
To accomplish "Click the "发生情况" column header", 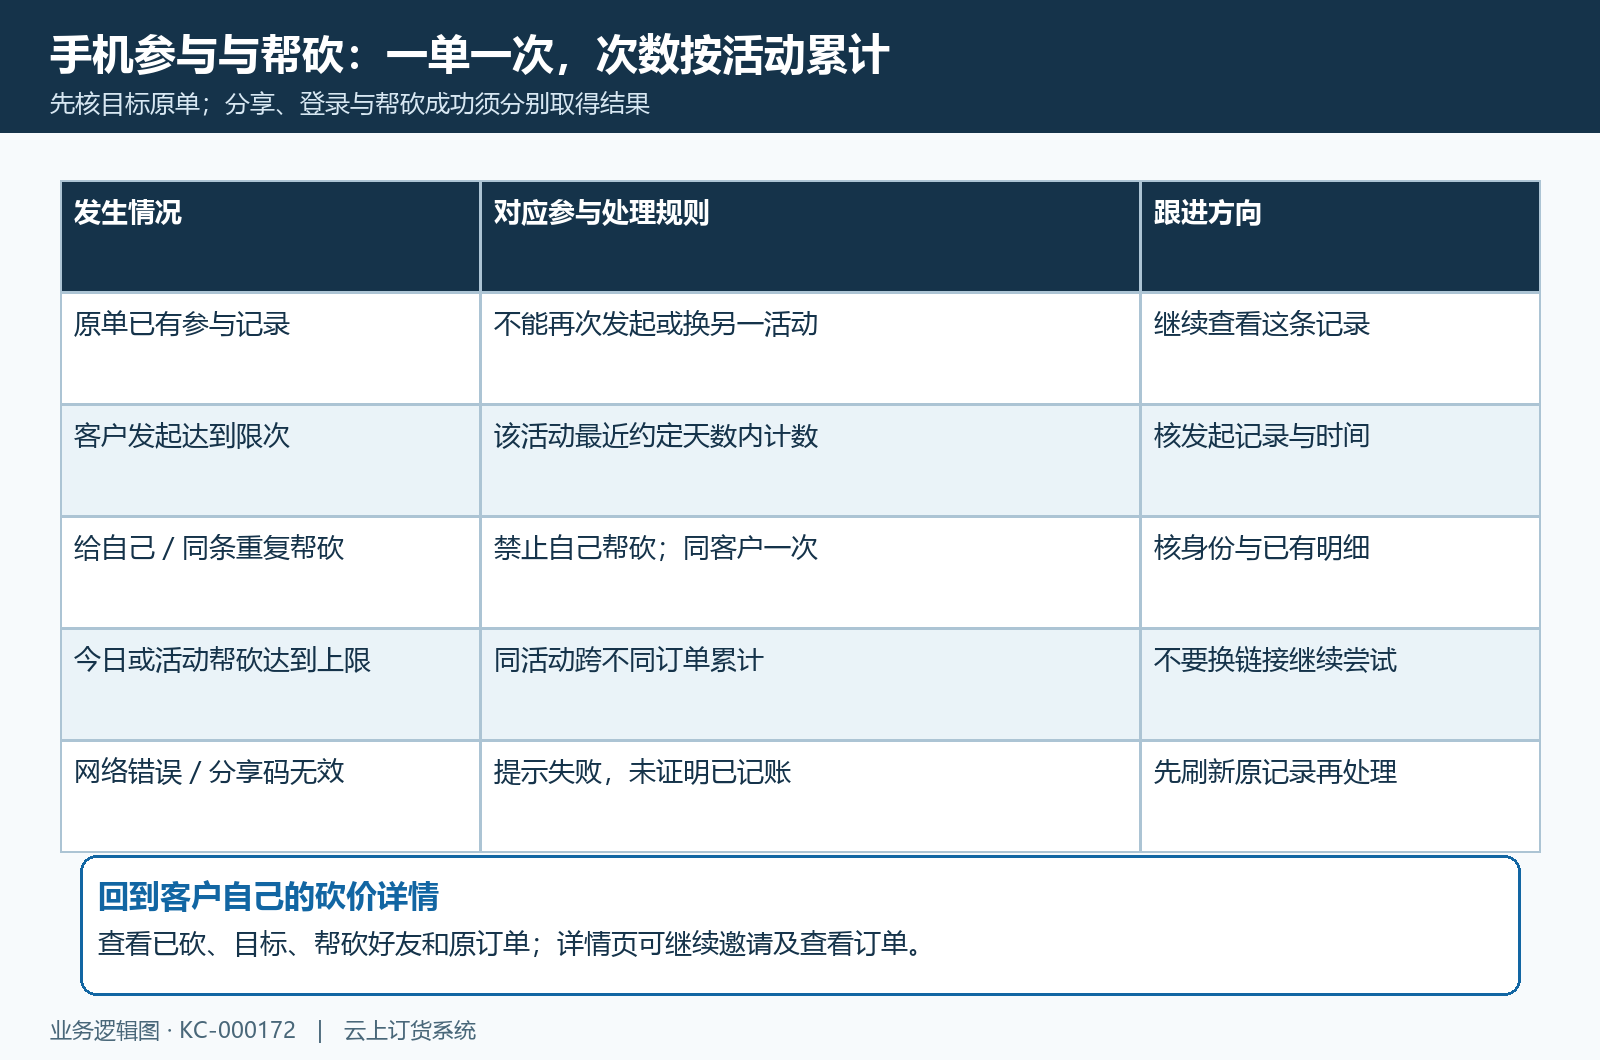I will [271, 237].
